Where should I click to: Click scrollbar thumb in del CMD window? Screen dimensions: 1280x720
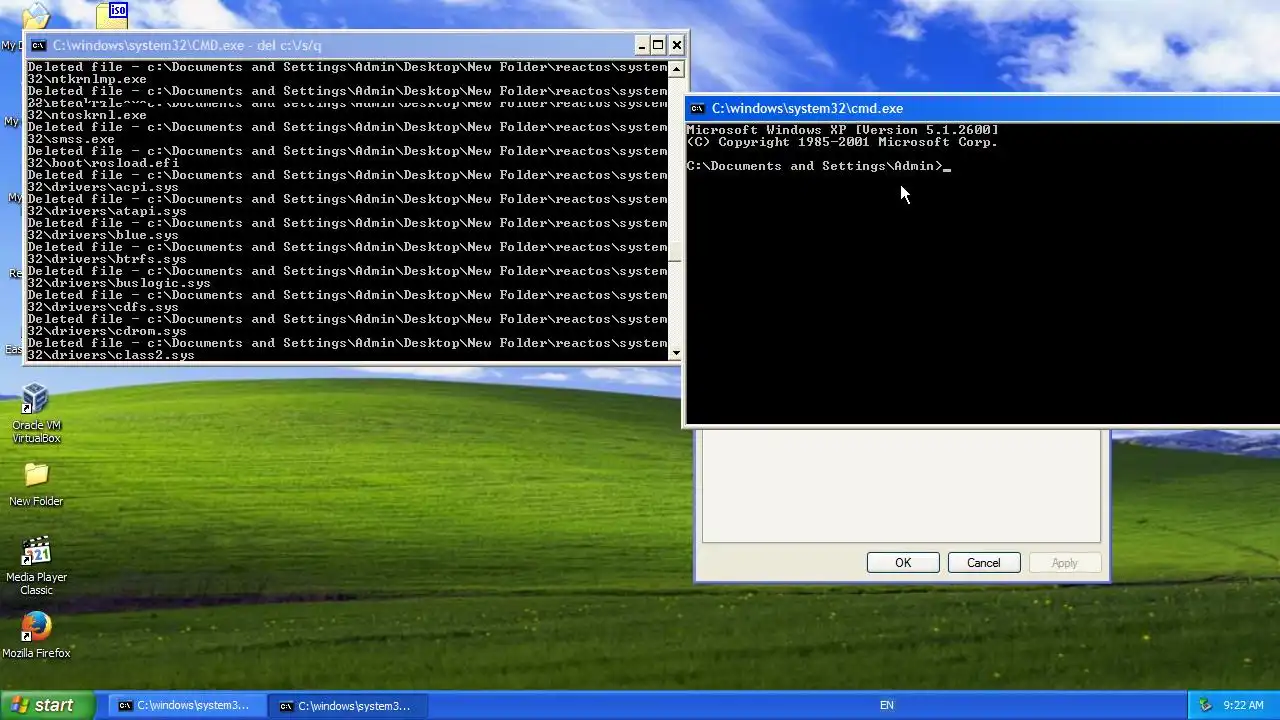pos(676,253)
